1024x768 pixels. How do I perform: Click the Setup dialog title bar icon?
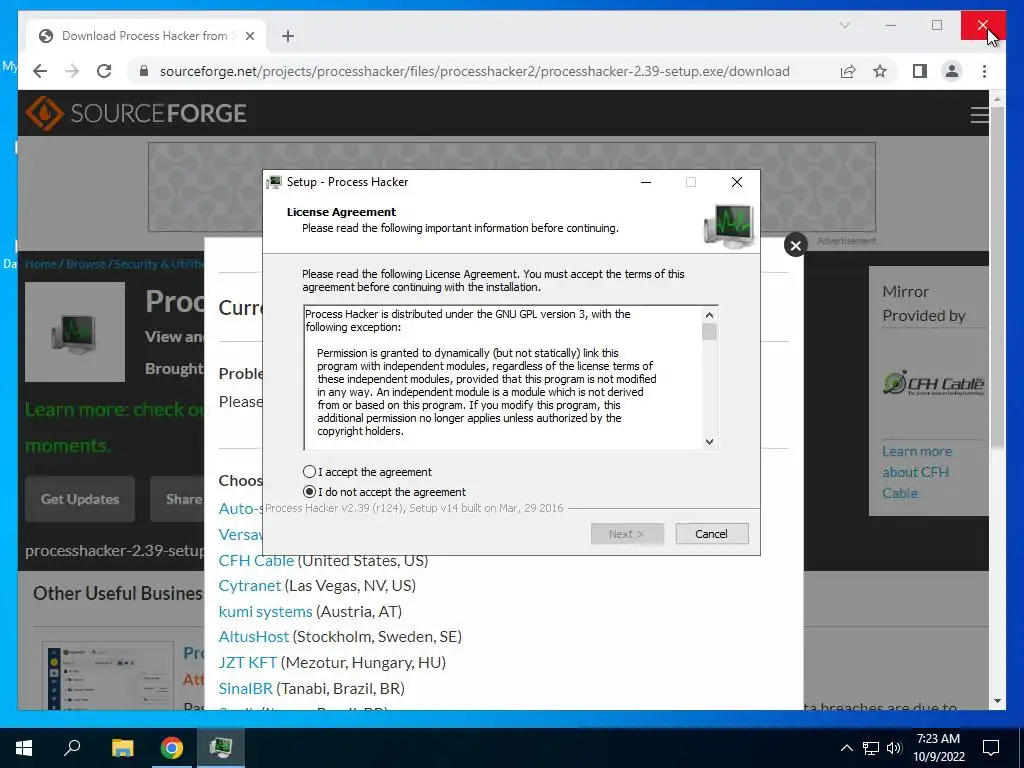(274, 182)
